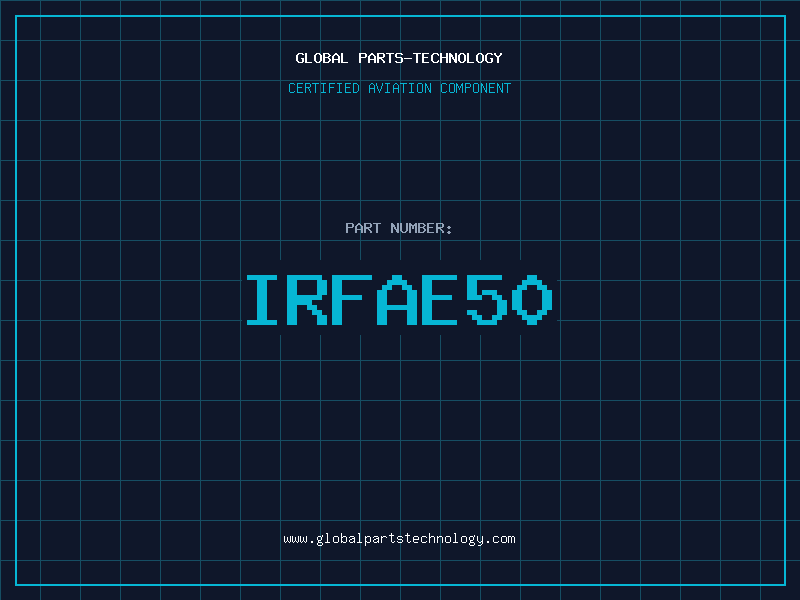Click the digit 0 in the part number

[532, 300]
